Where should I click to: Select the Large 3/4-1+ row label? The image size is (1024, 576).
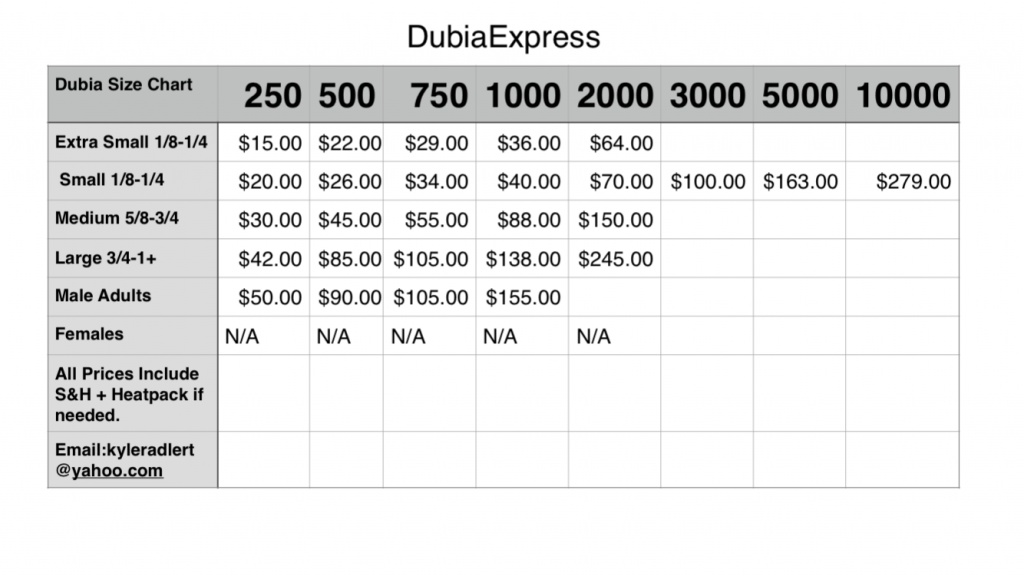point(106,258)
